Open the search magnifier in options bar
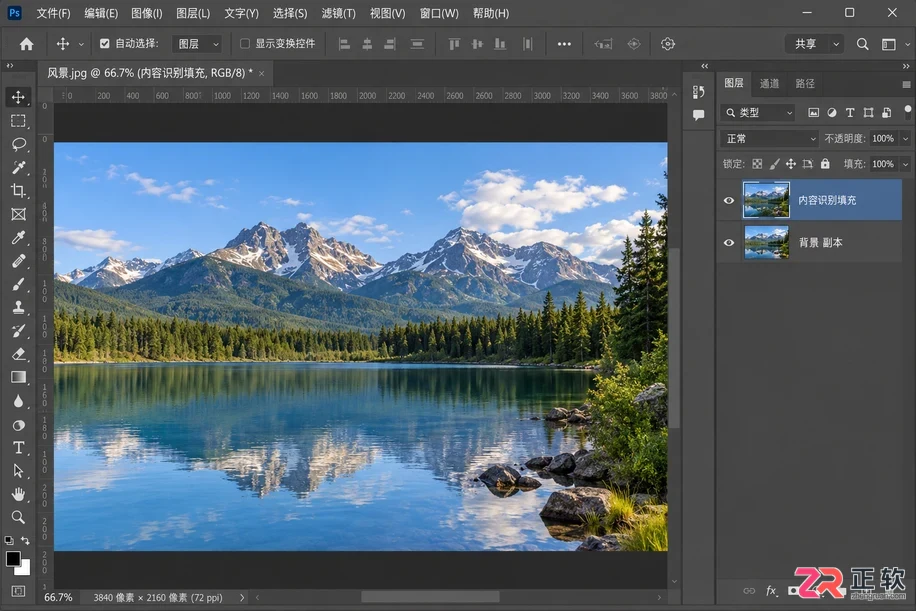The width and height of the screenshot is (916, 611). pyautogui.click(x=862, y=44)
